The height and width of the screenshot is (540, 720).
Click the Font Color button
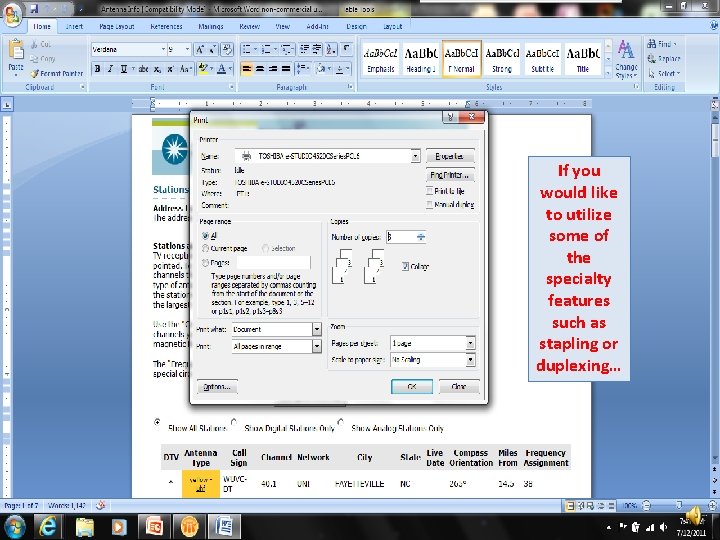click(221, 69)
